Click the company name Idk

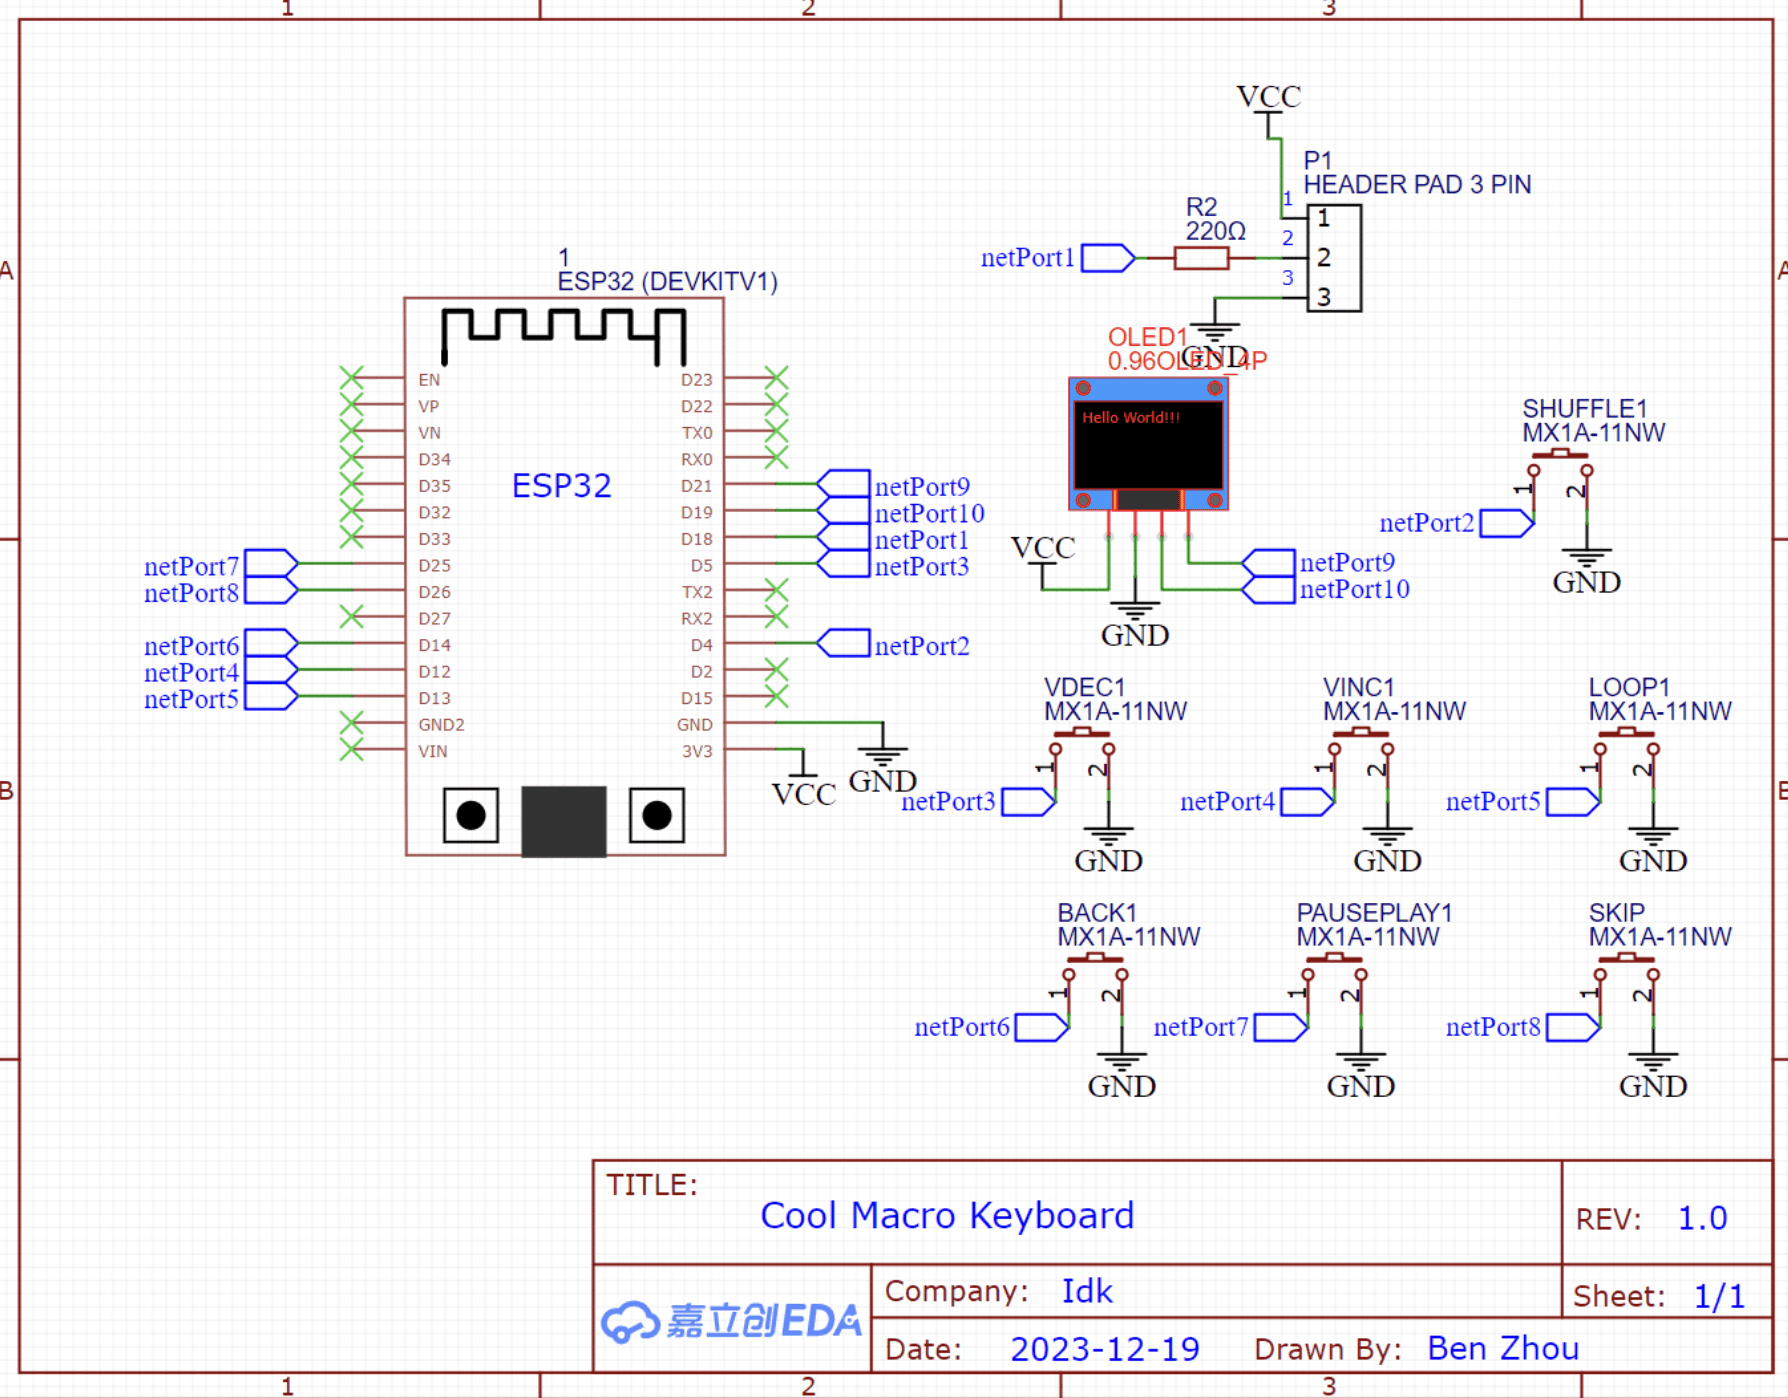click(x=1087, y=1291)
